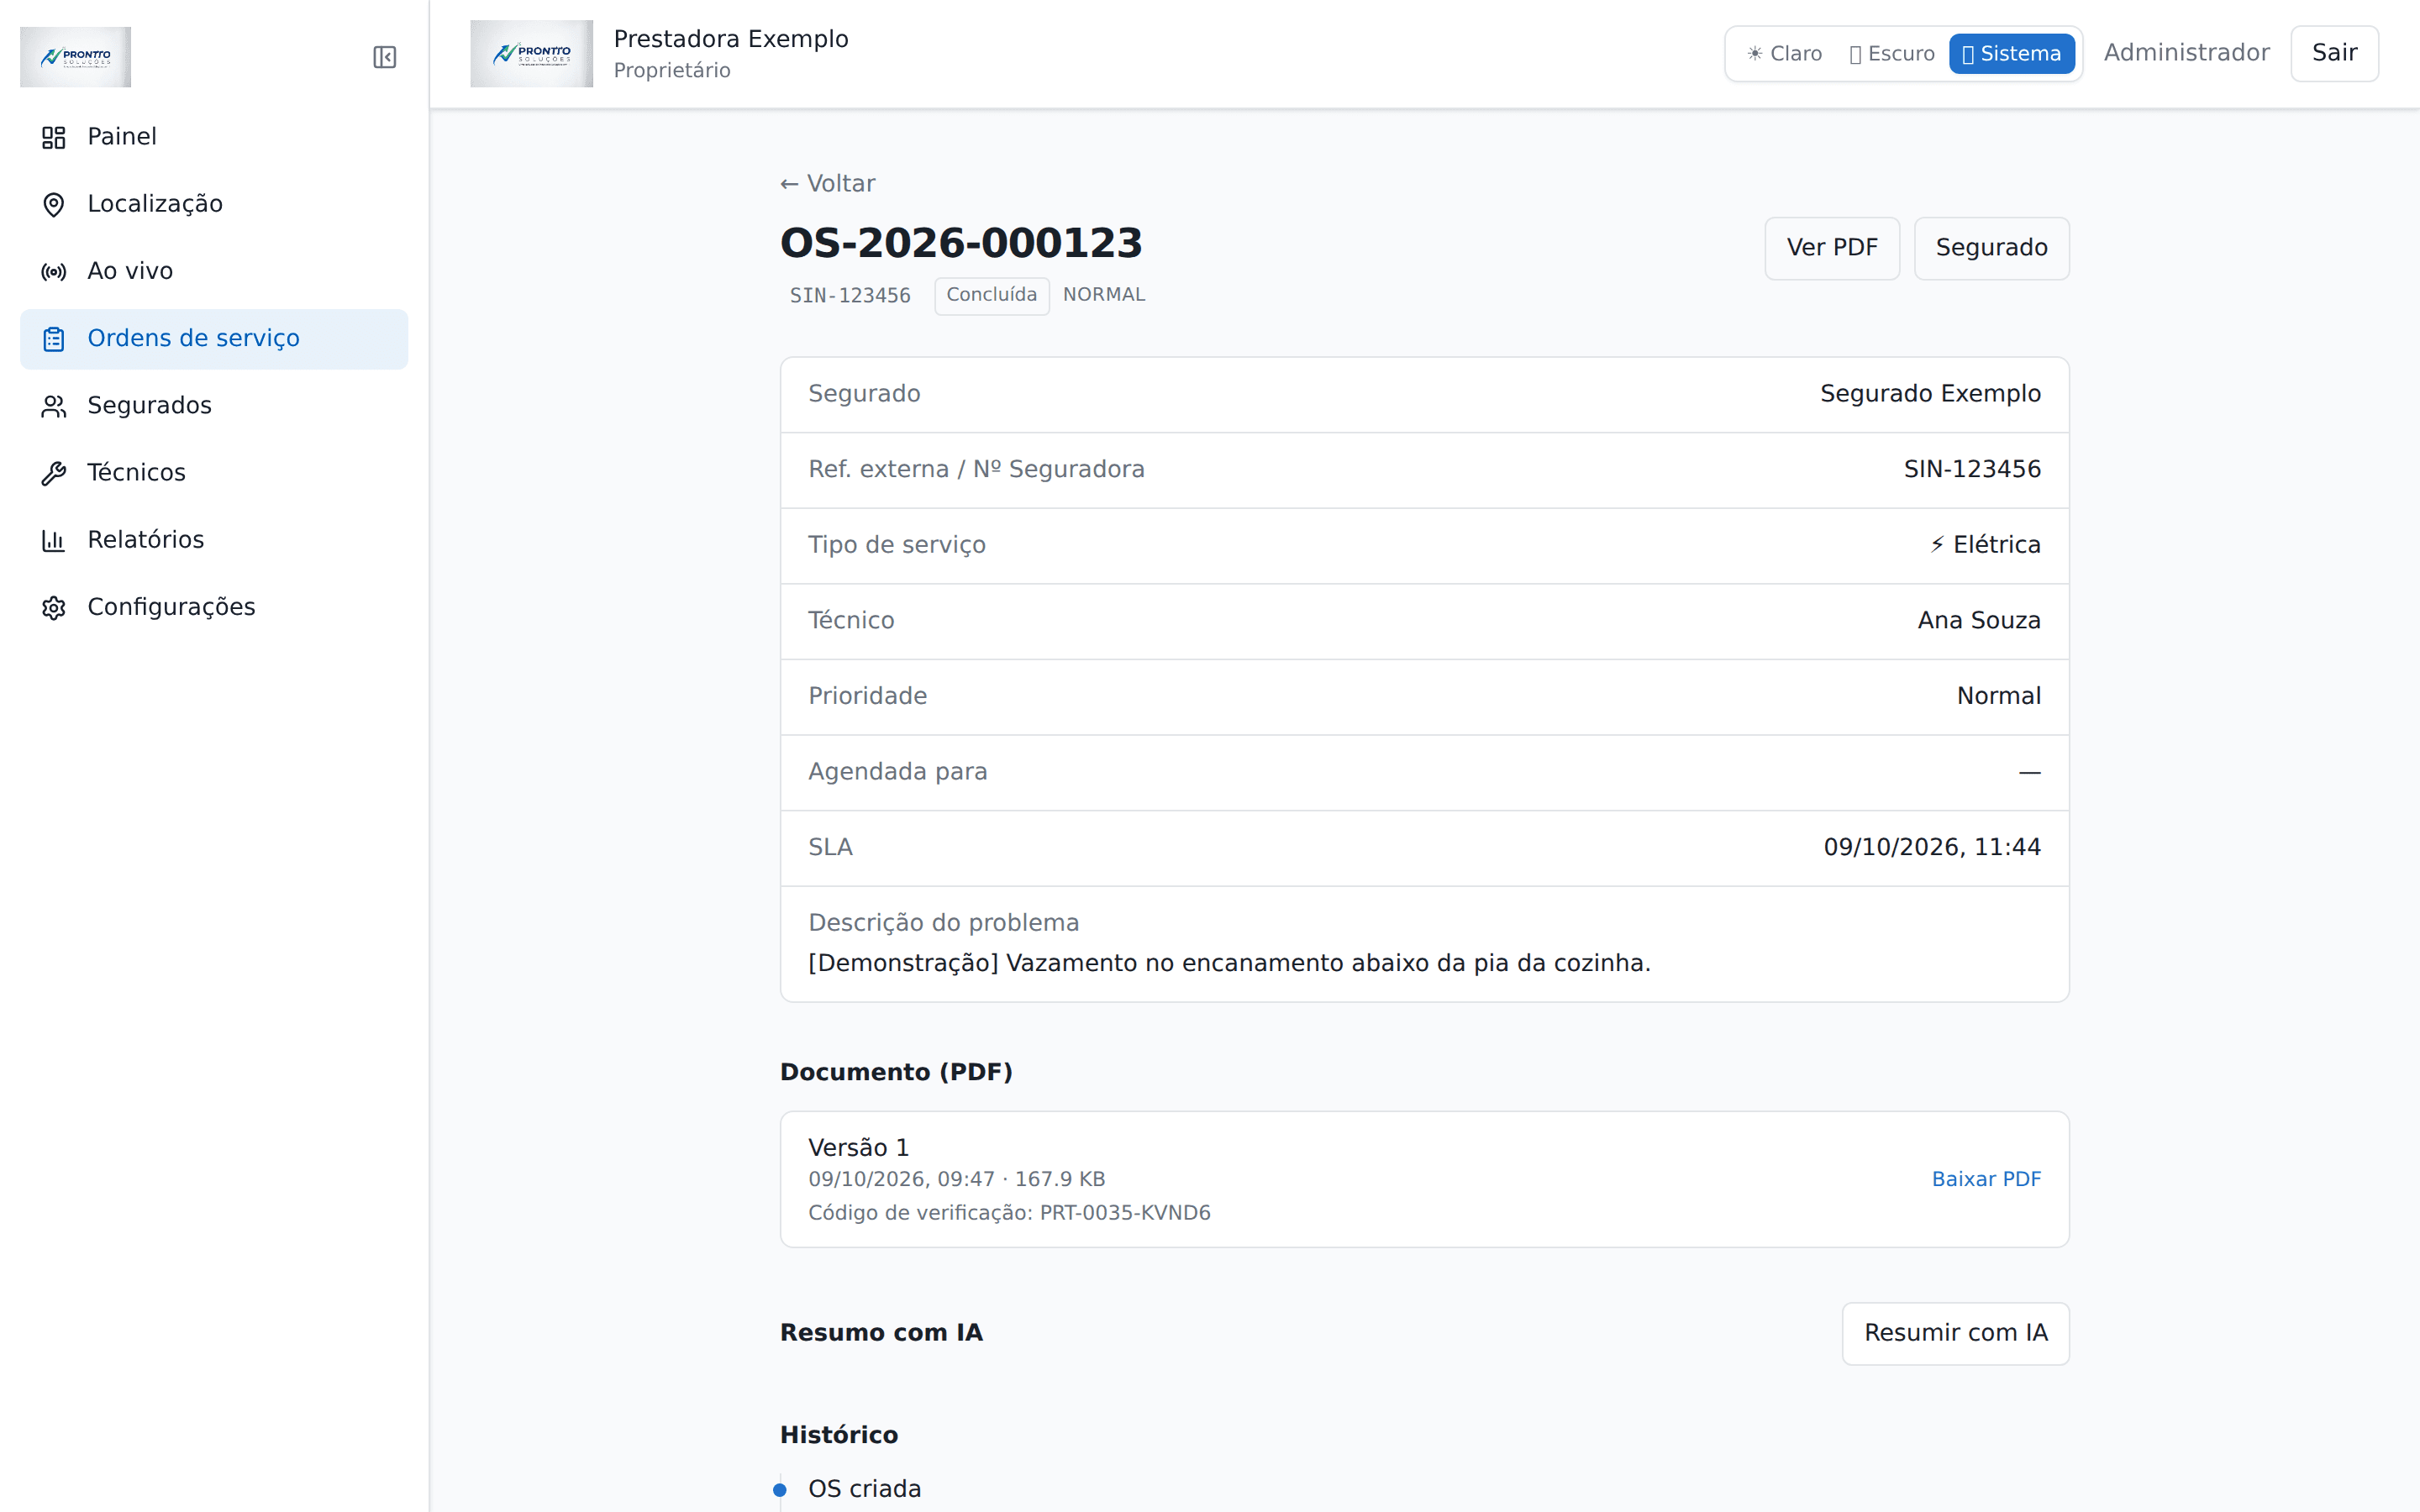Click Resumir com IA button
Screen dimensions: 2420x1512
(x=1955, y=1333)
